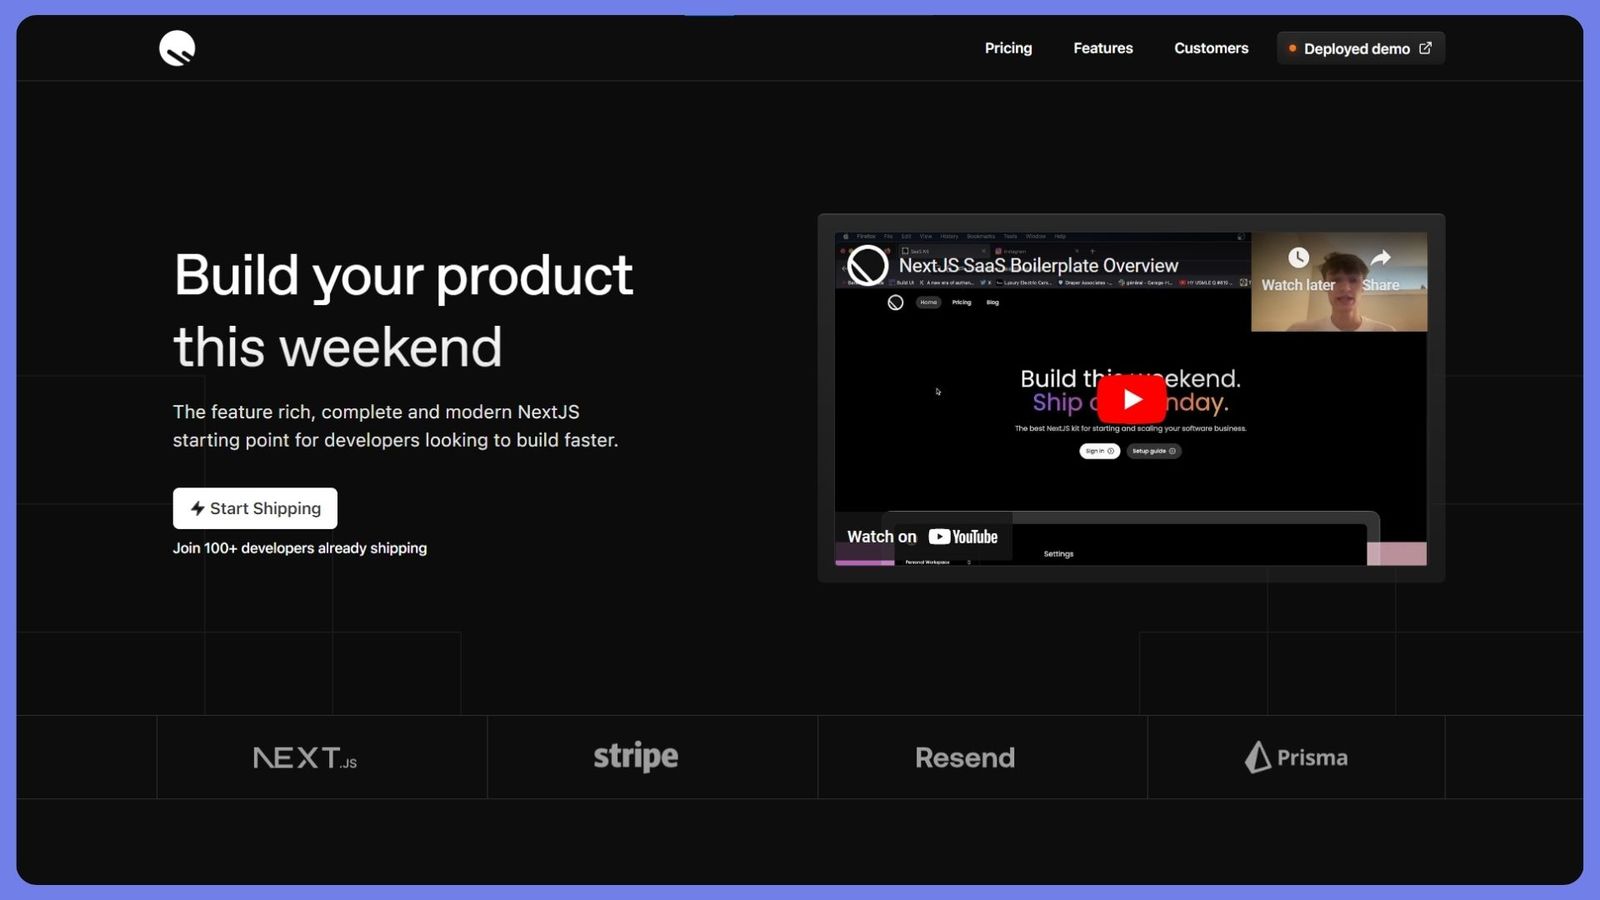Click the Share arrow icon on video
The image size is (1600, 900).
[x=1380, y=258]
